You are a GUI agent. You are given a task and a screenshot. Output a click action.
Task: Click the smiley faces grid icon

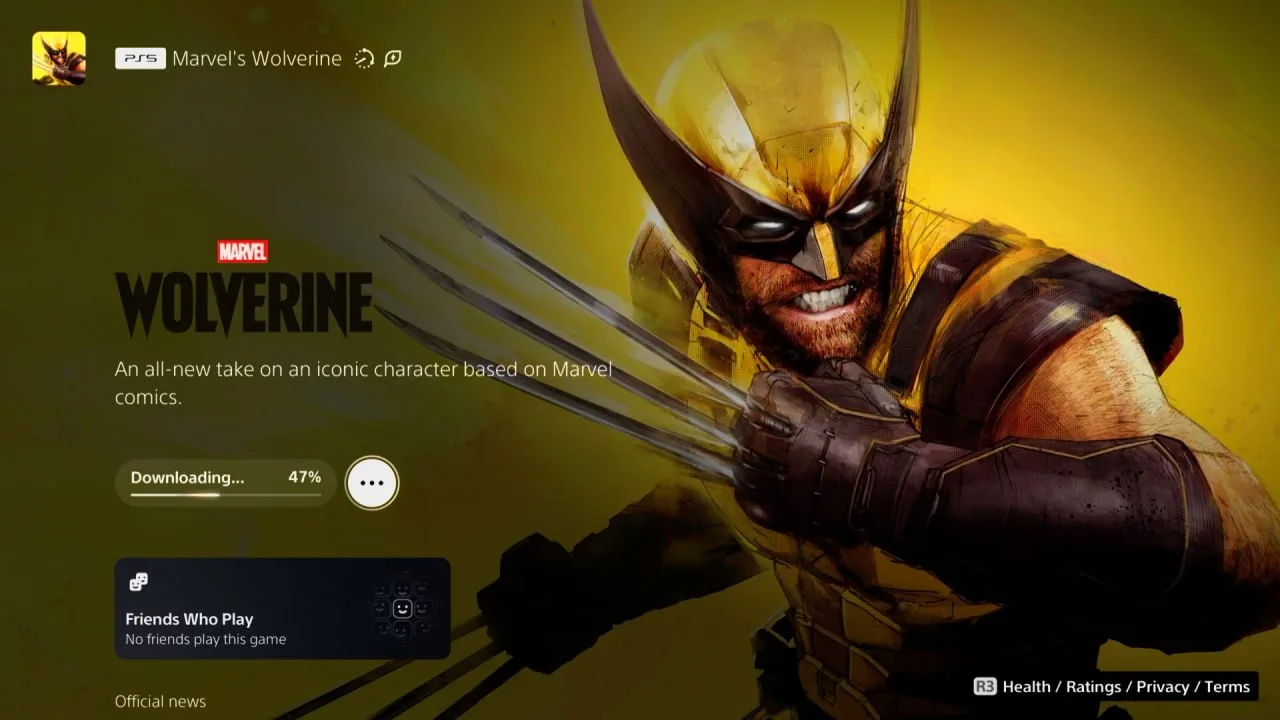(401, 608)
